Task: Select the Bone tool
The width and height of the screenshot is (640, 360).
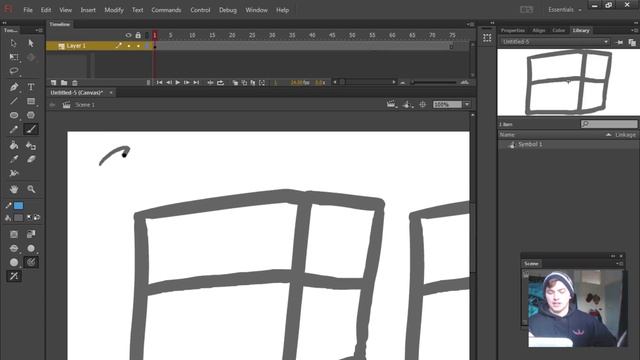Action: [13, 173]
